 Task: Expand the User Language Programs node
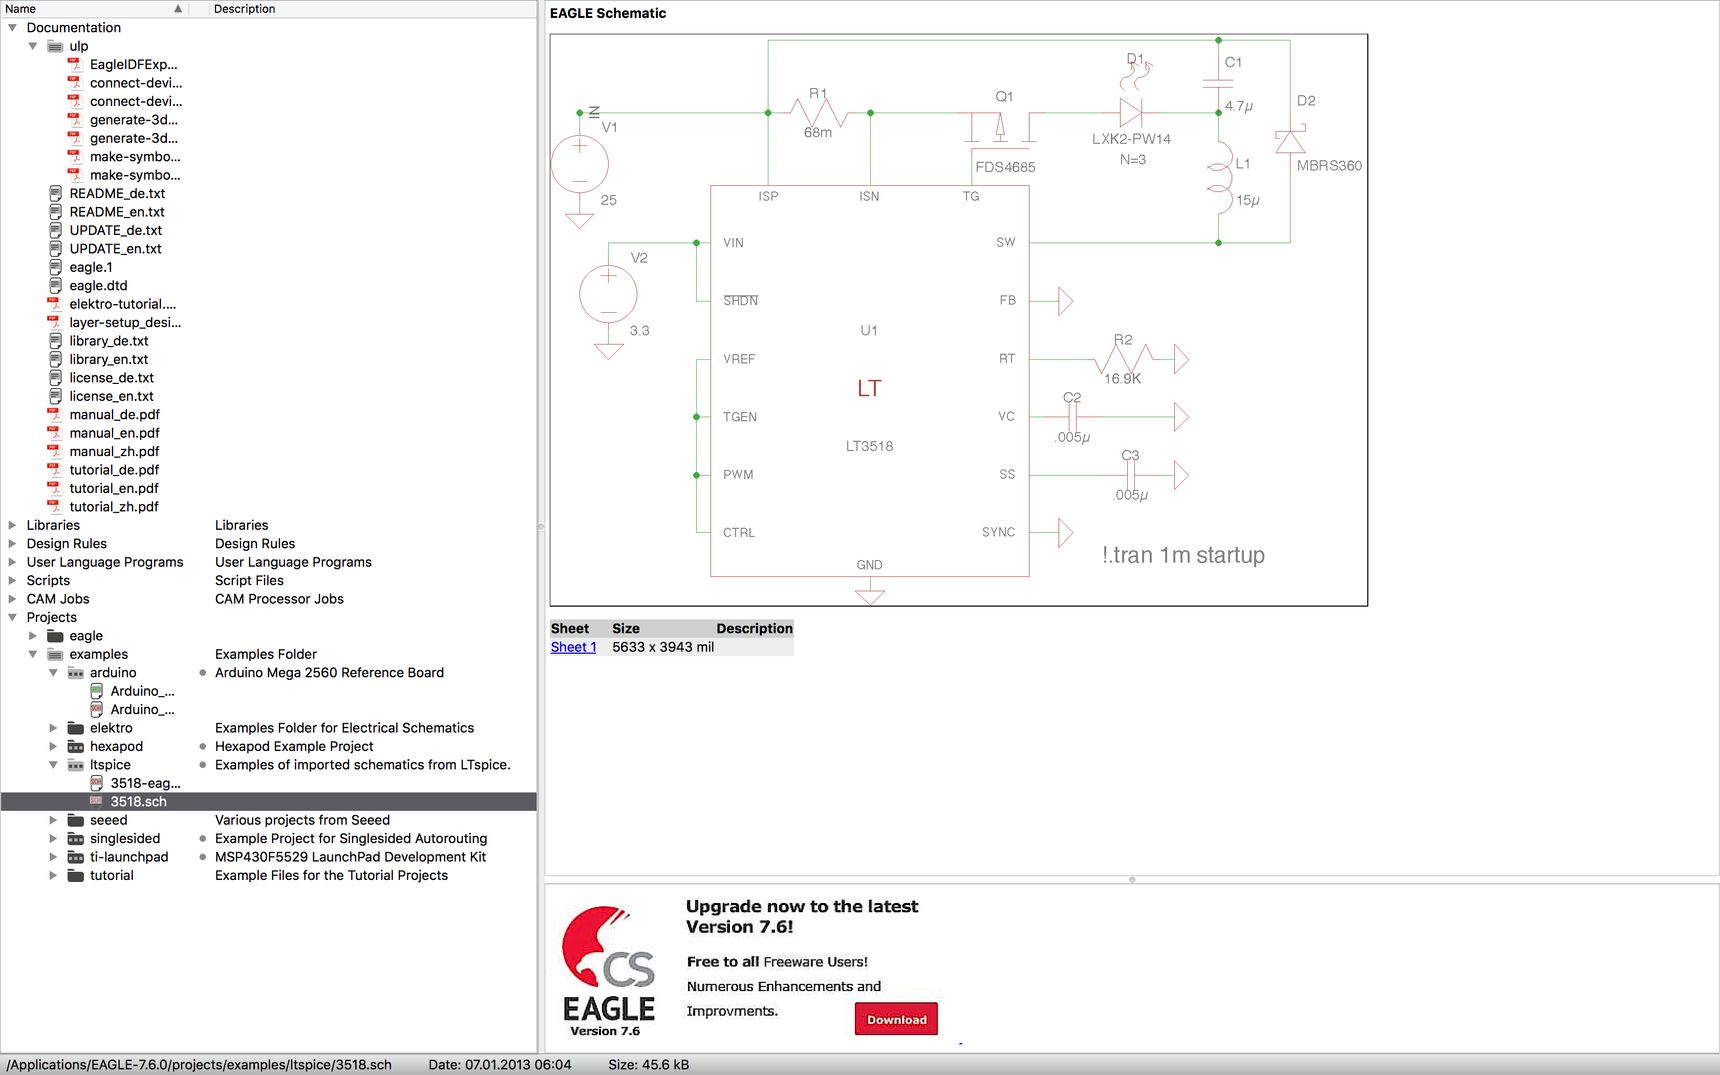[x=13, y=562]
